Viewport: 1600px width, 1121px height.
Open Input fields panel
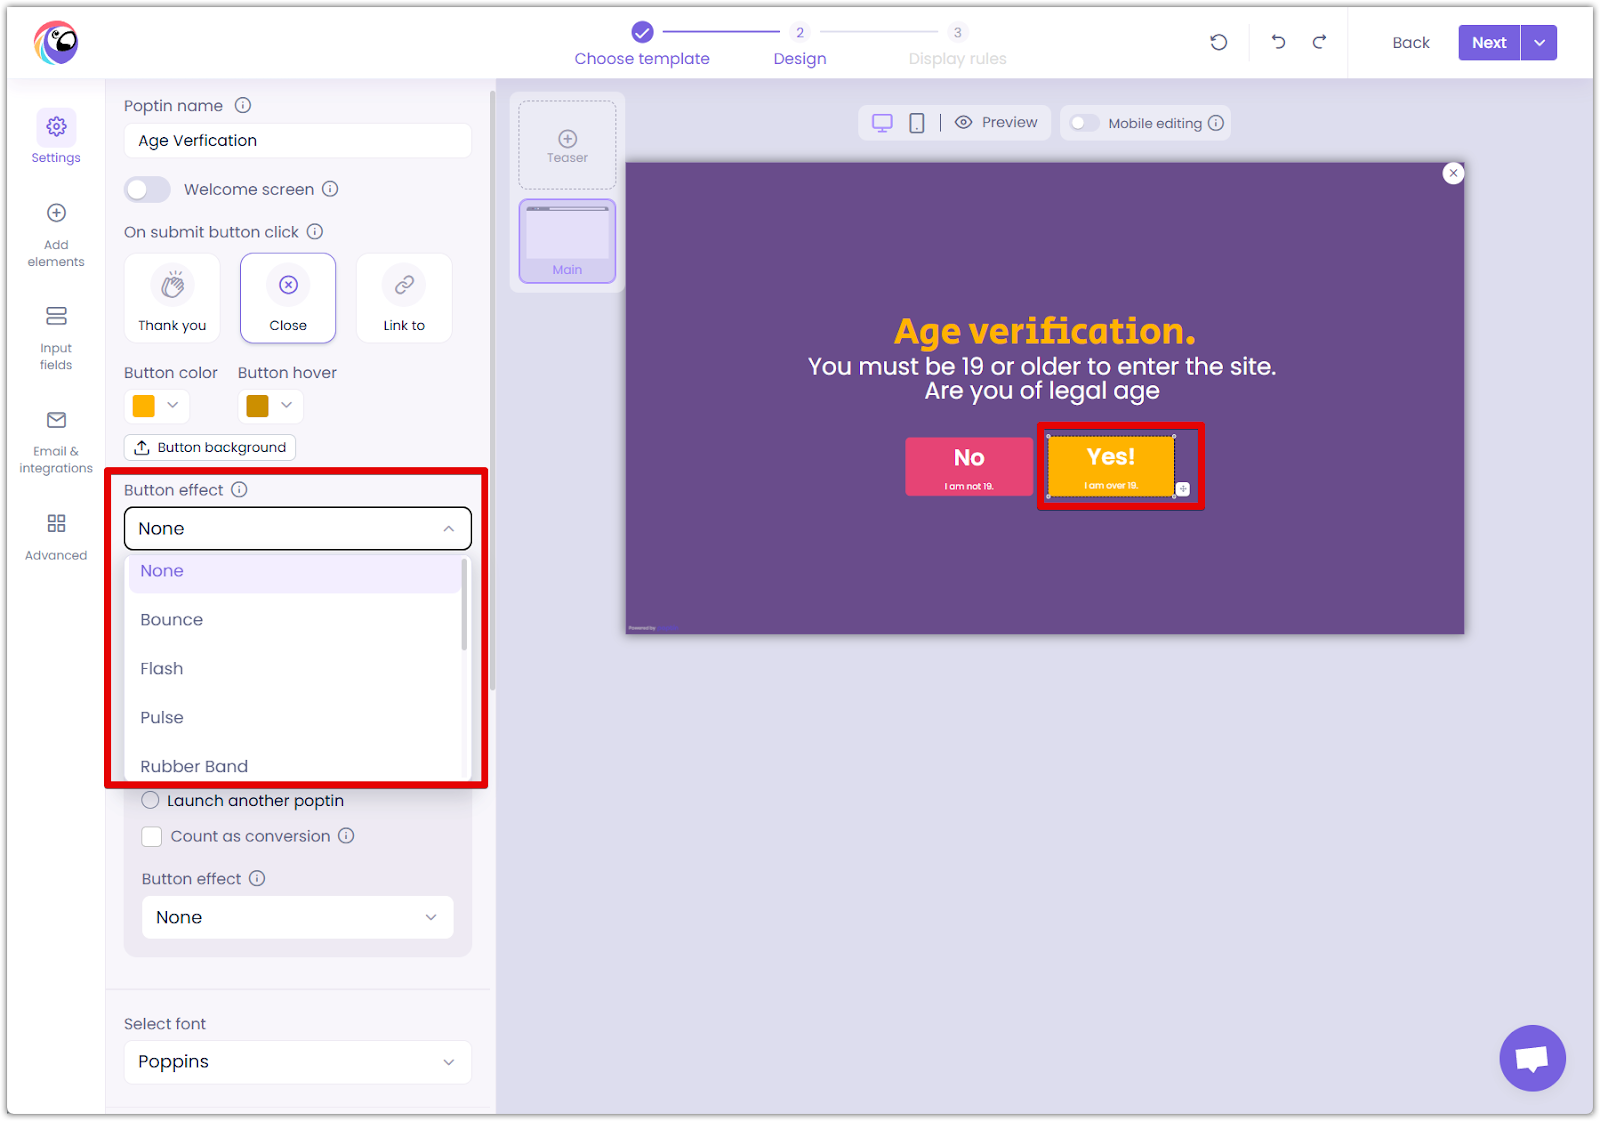tap(56, 316)
